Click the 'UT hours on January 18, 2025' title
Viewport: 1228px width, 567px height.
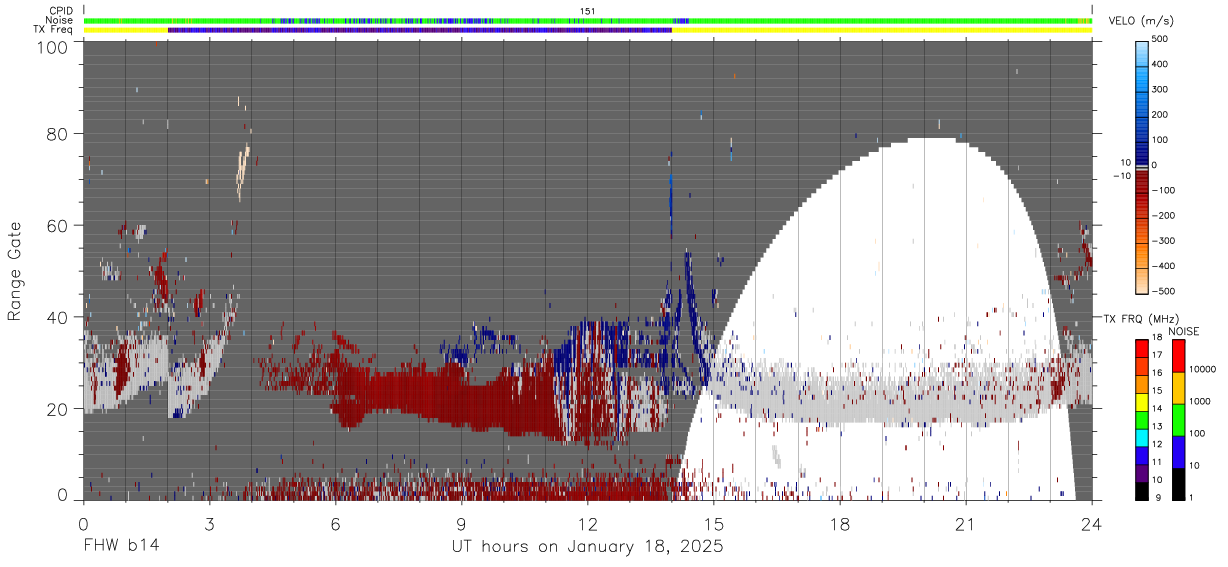pyautogui.click(x=588, y=548)
